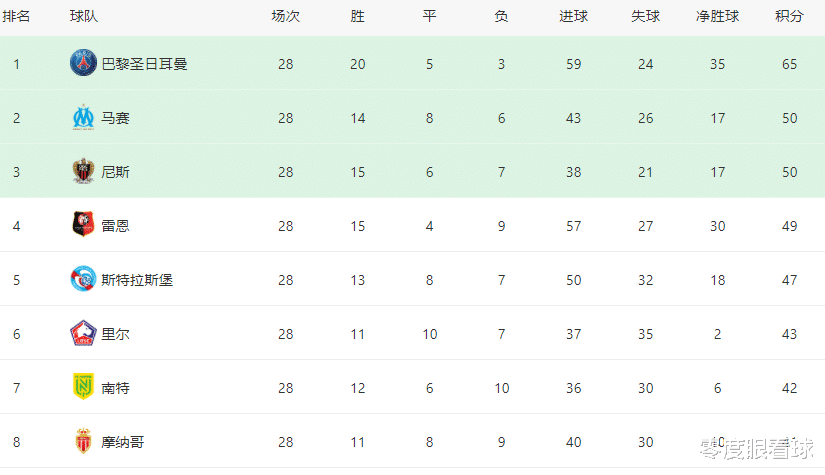The width and height of the screenshot is (825, 475).
Task: Click the Nantes yellow badge
Action: point(83,387)
